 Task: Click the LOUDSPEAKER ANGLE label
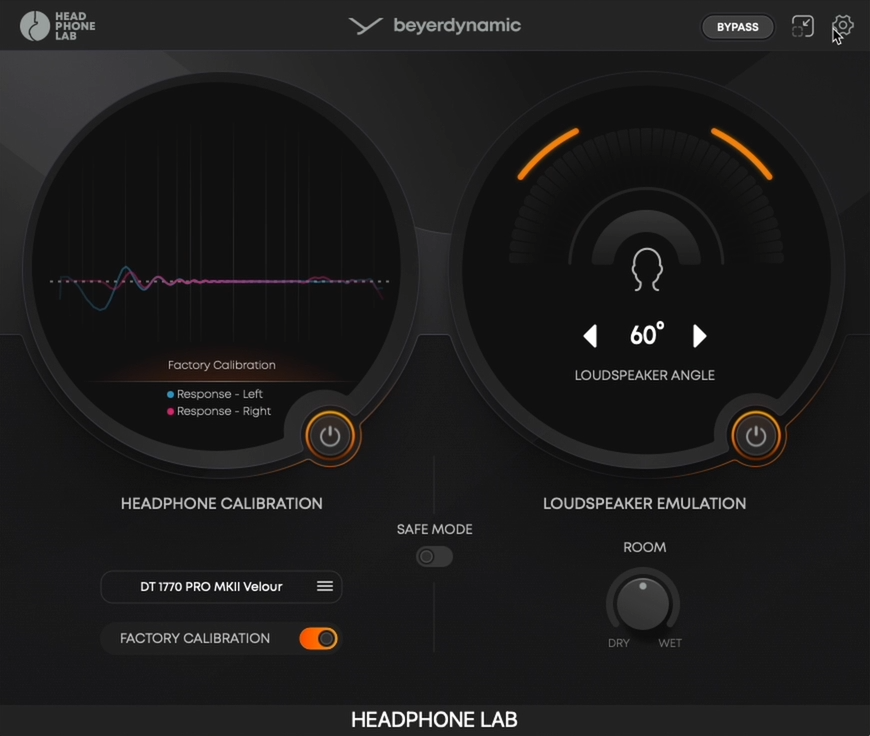[645, 375]
